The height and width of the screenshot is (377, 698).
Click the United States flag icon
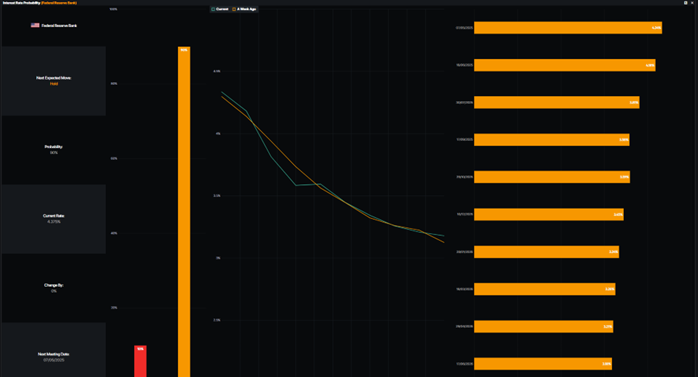point(35,25)
